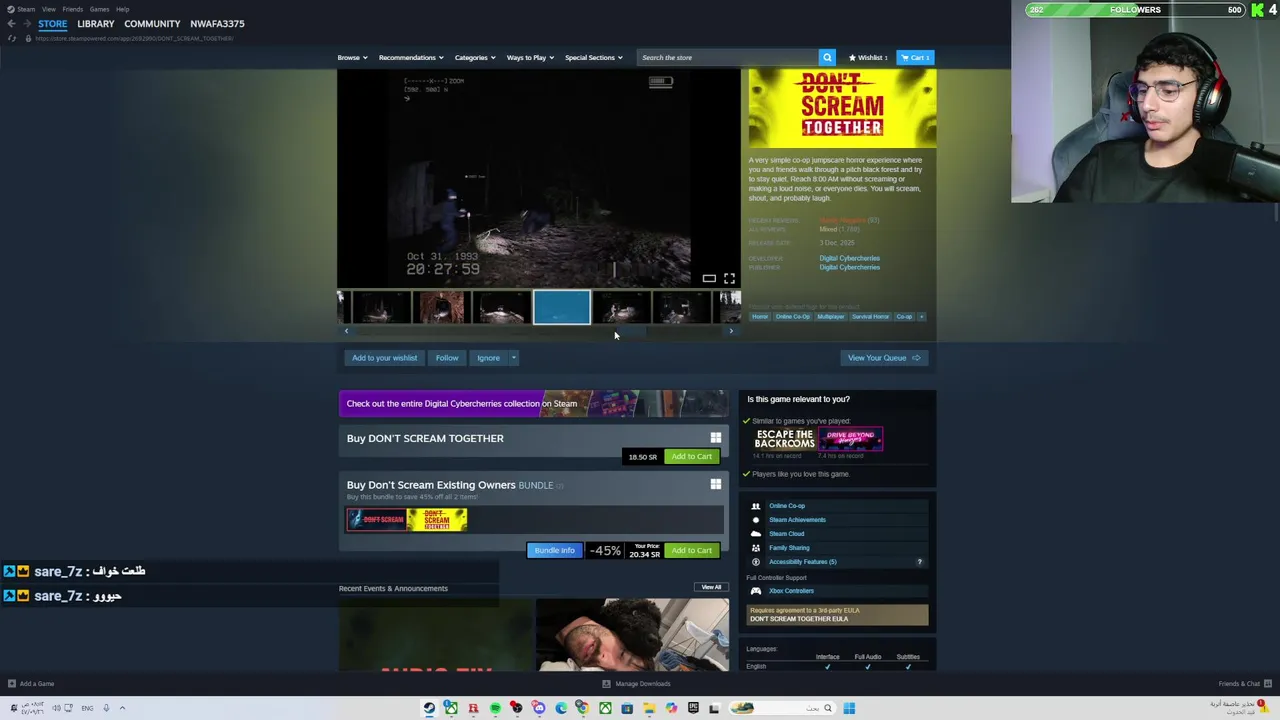Switch to the LIBRARY tab

coord(96,23)
